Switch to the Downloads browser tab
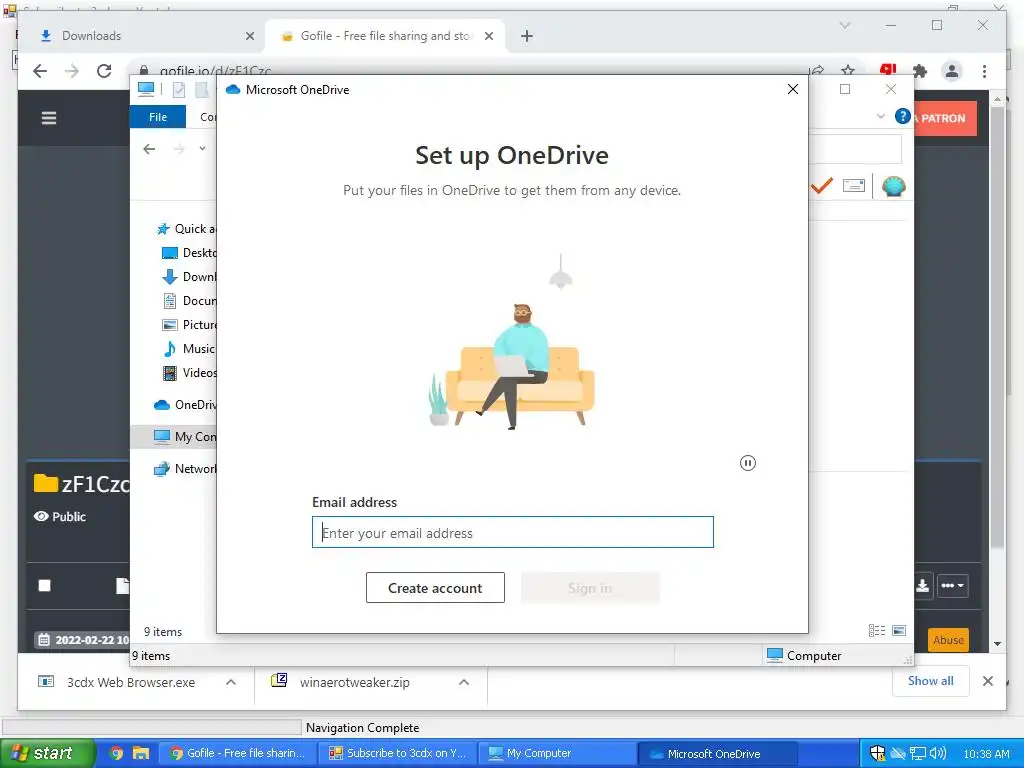 tap(141, 36)
